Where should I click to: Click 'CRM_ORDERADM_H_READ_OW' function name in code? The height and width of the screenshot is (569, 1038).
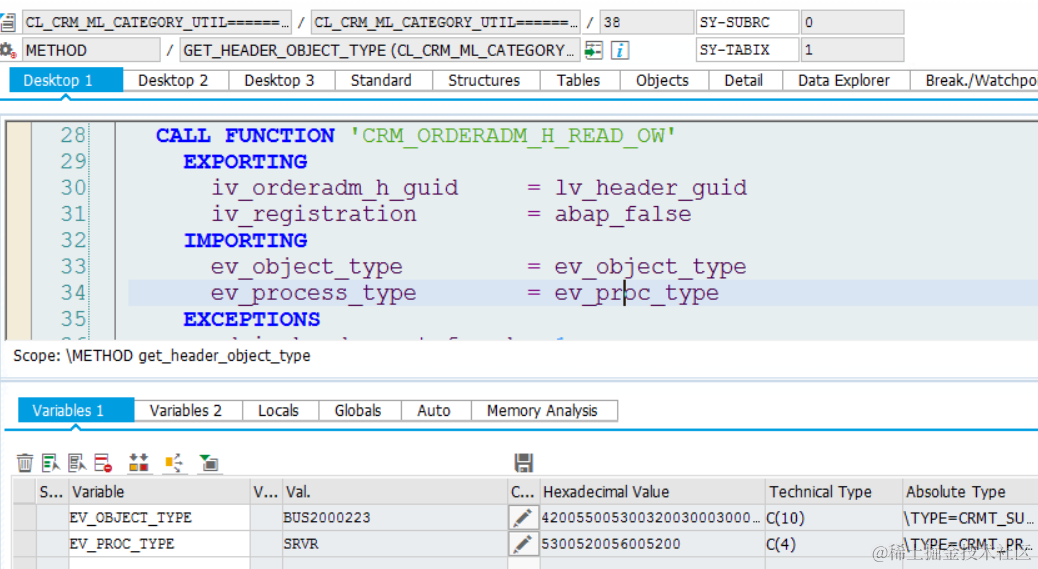click(x=512, y=136)
